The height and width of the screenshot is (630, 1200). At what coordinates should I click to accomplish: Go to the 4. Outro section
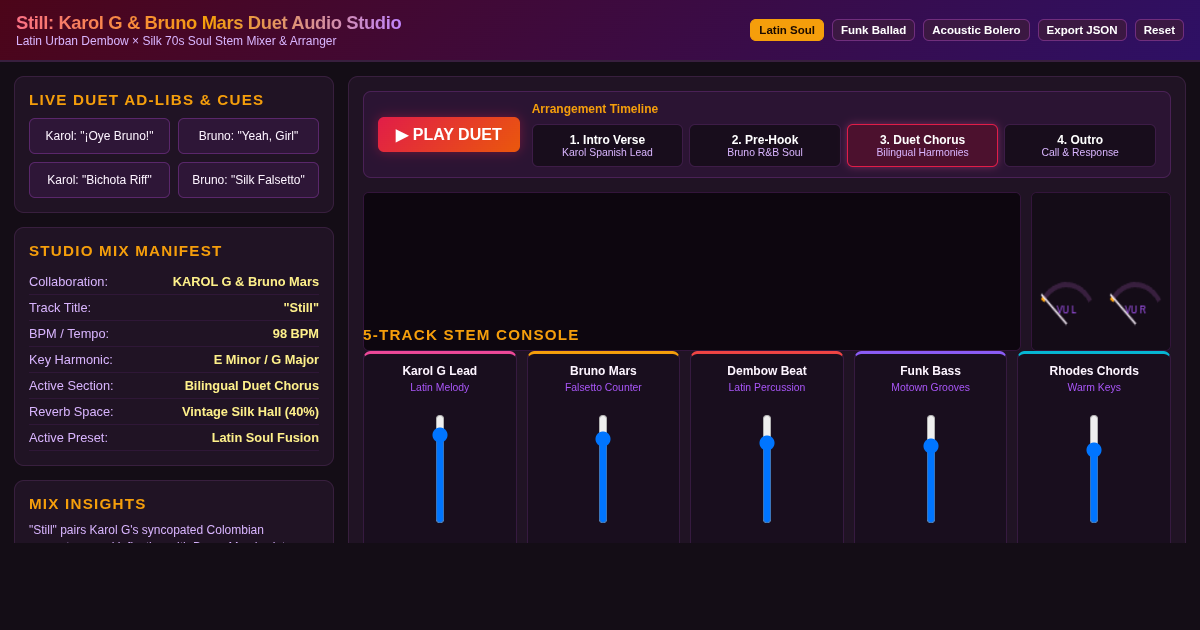point(1080,146)
